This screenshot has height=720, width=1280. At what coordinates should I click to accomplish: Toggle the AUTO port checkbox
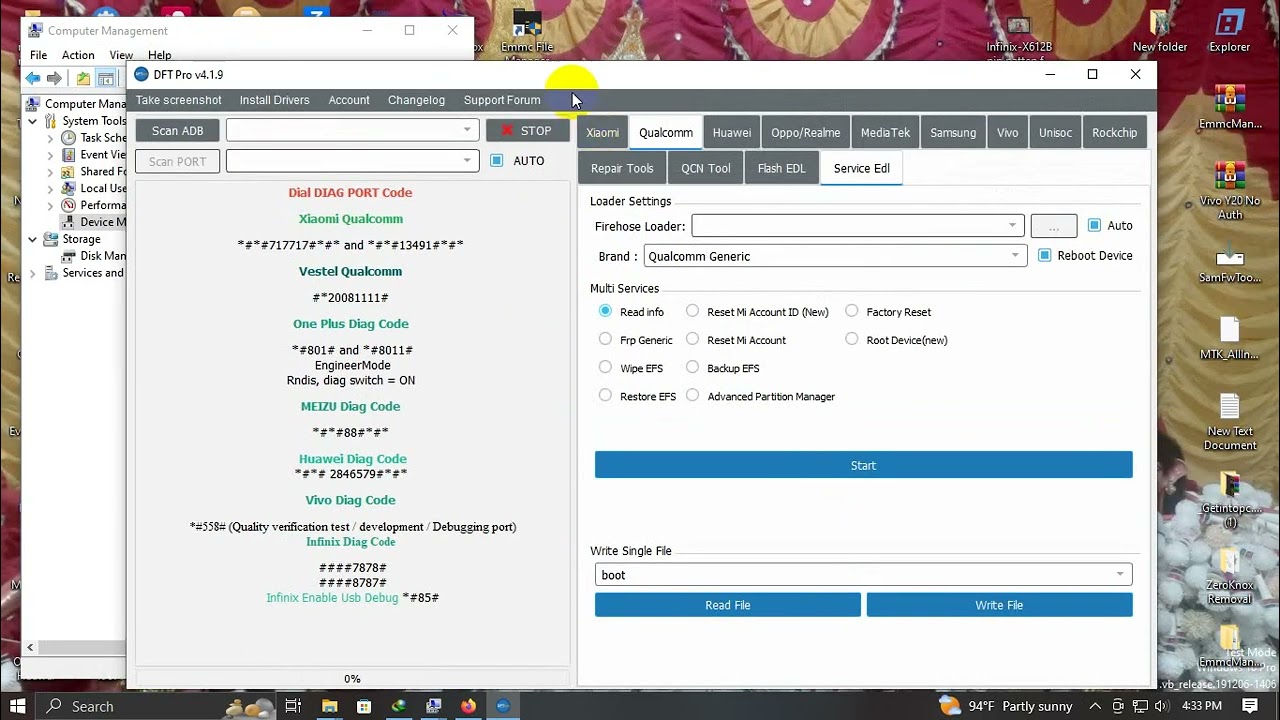click(x=497, y=160)
